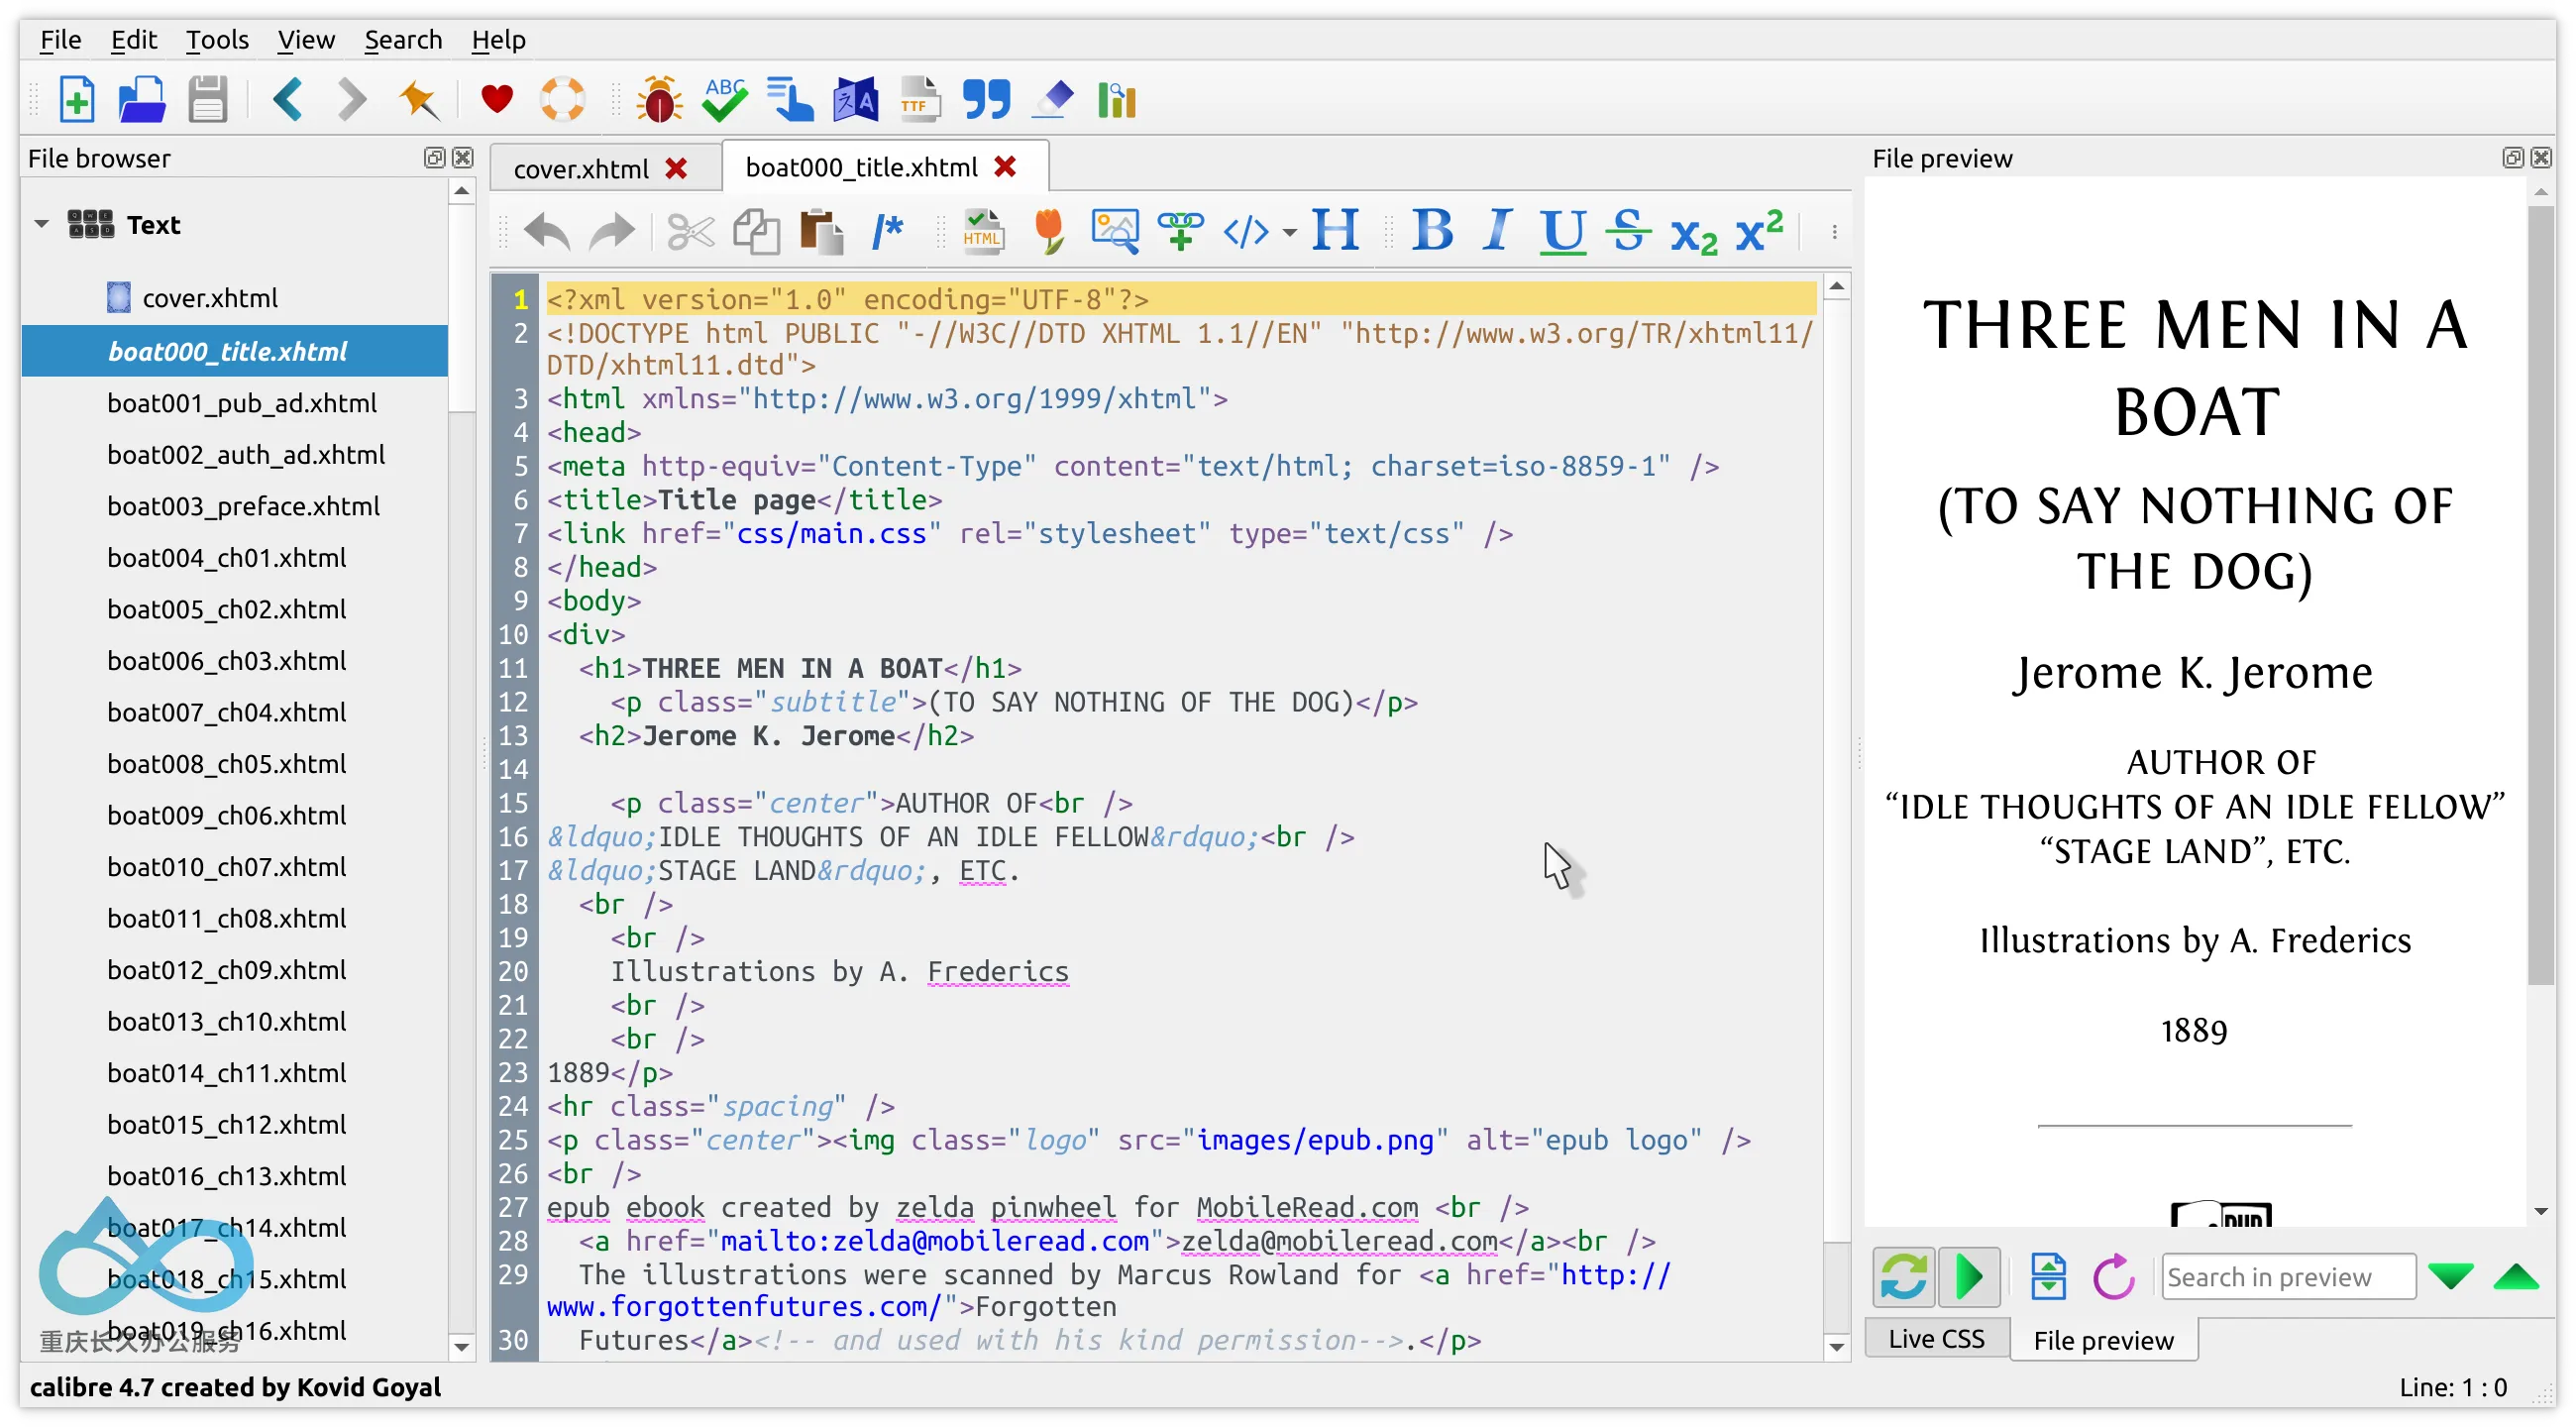Open the color picker tulip icon

click(x=1048, y=231)
